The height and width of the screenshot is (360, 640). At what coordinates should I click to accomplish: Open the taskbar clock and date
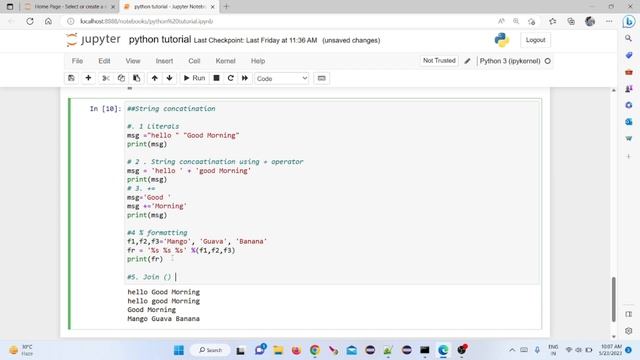tap(611, 350)
